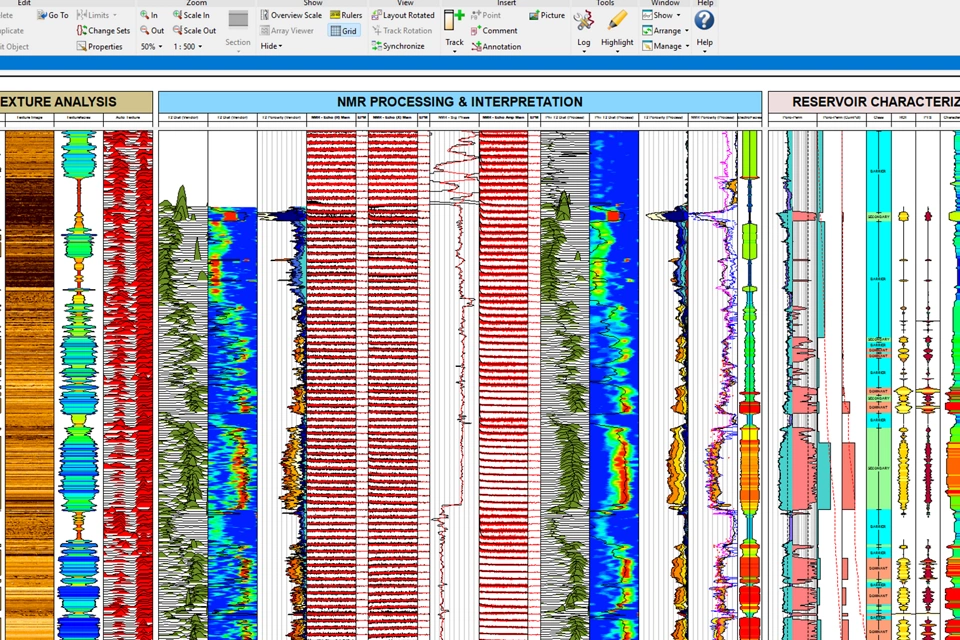
Task: Open the Limits dropdown
Action: (97, 15)
